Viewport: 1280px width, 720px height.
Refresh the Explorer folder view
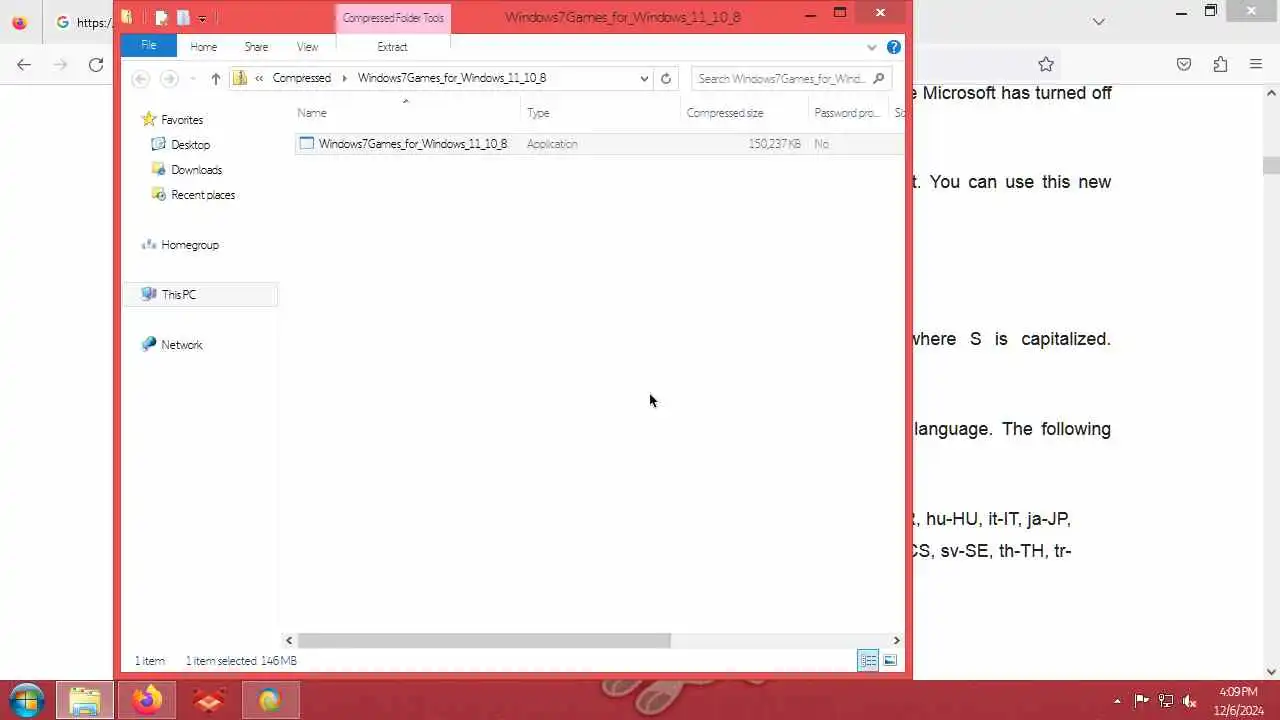(x=666, y=78)
